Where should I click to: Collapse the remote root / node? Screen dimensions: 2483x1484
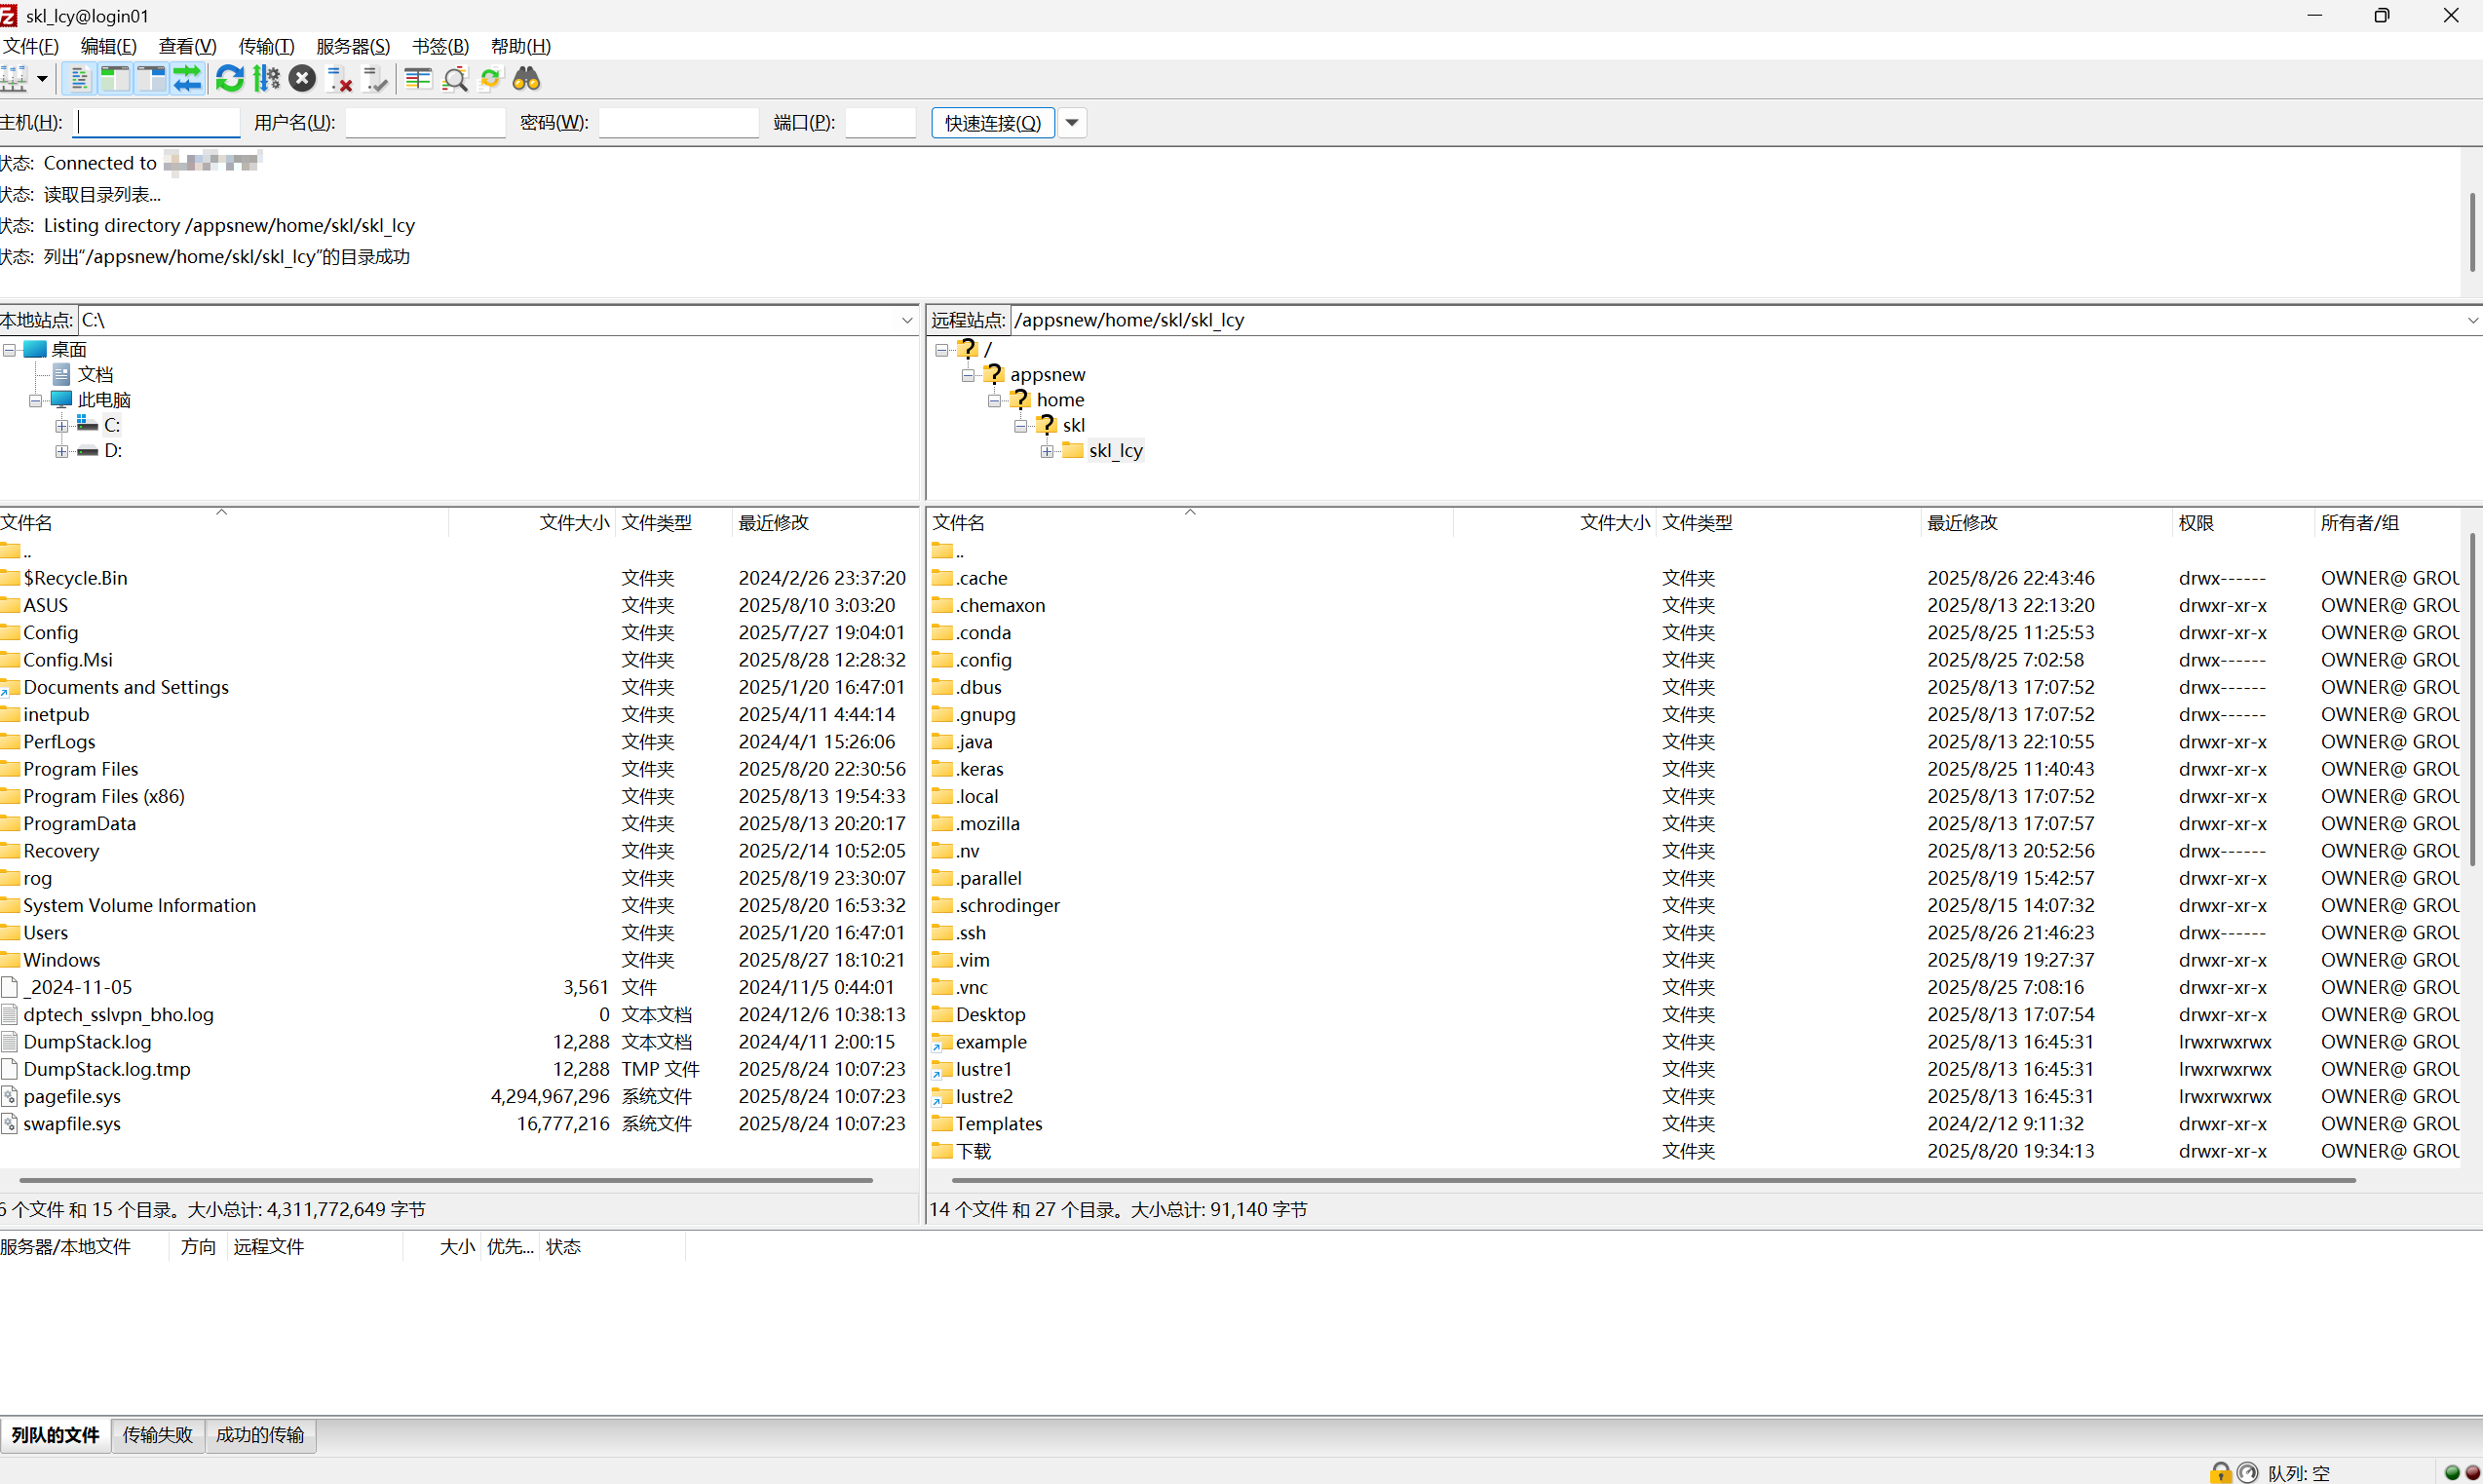click(x=942, y=350)
